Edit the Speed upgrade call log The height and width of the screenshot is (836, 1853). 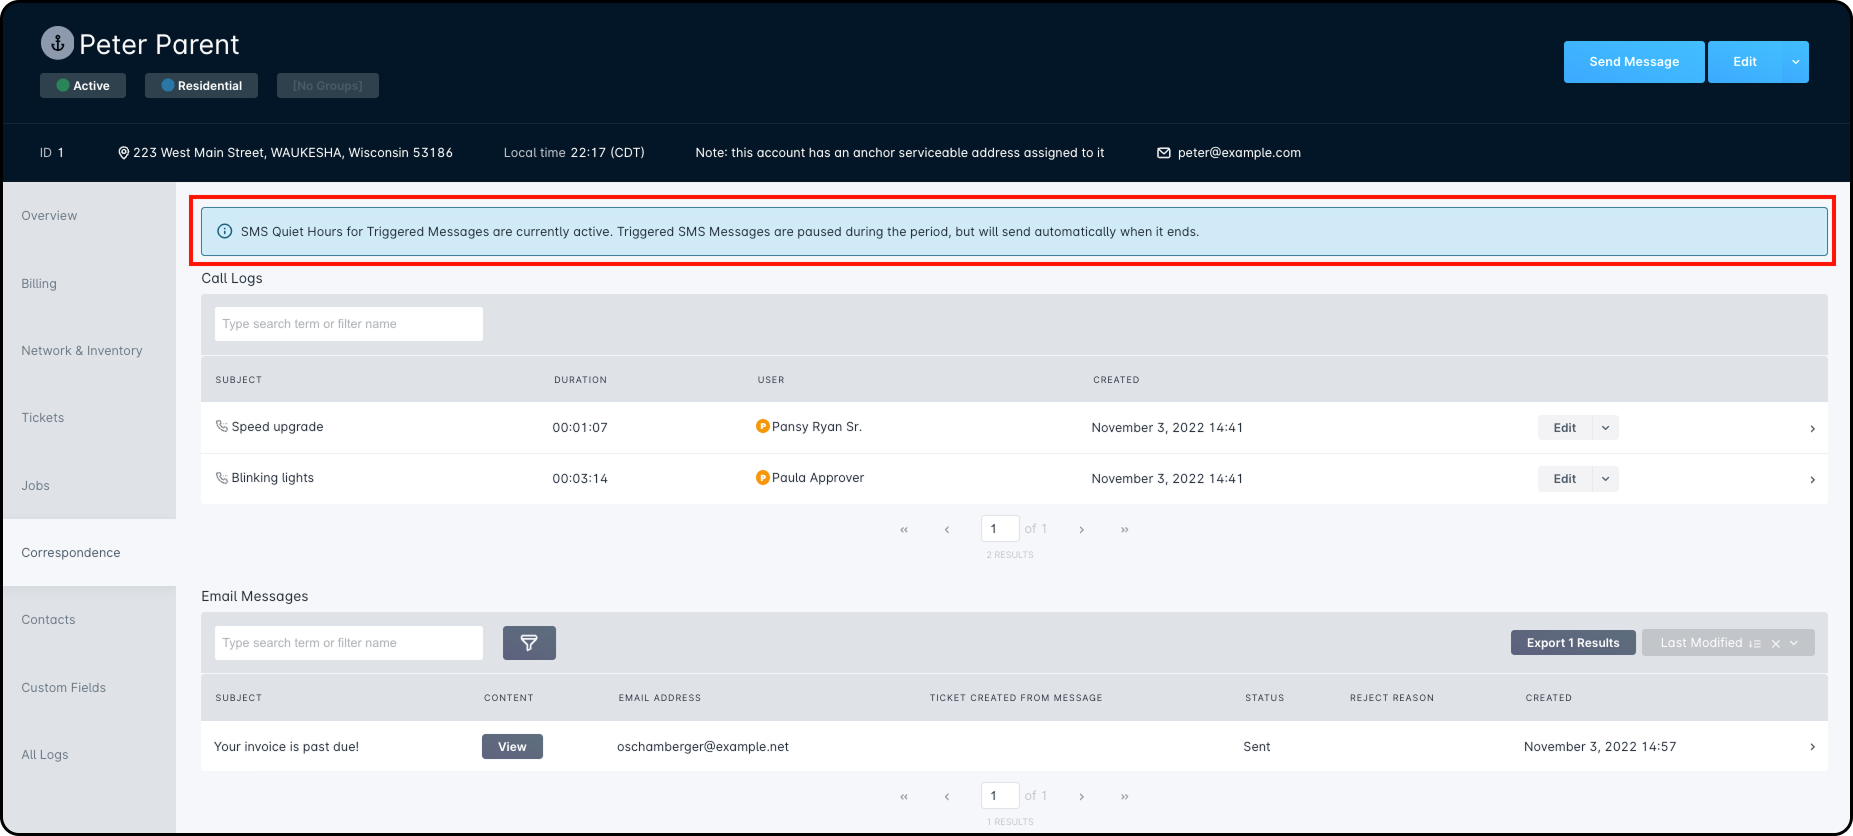[x=1565, y=428]
